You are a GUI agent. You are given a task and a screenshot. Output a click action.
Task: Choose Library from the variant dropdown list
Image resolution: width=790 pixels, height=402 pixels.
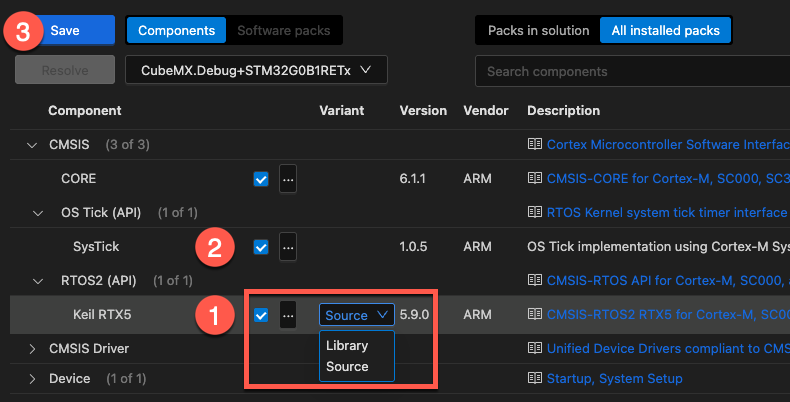(x=347, y=346)
